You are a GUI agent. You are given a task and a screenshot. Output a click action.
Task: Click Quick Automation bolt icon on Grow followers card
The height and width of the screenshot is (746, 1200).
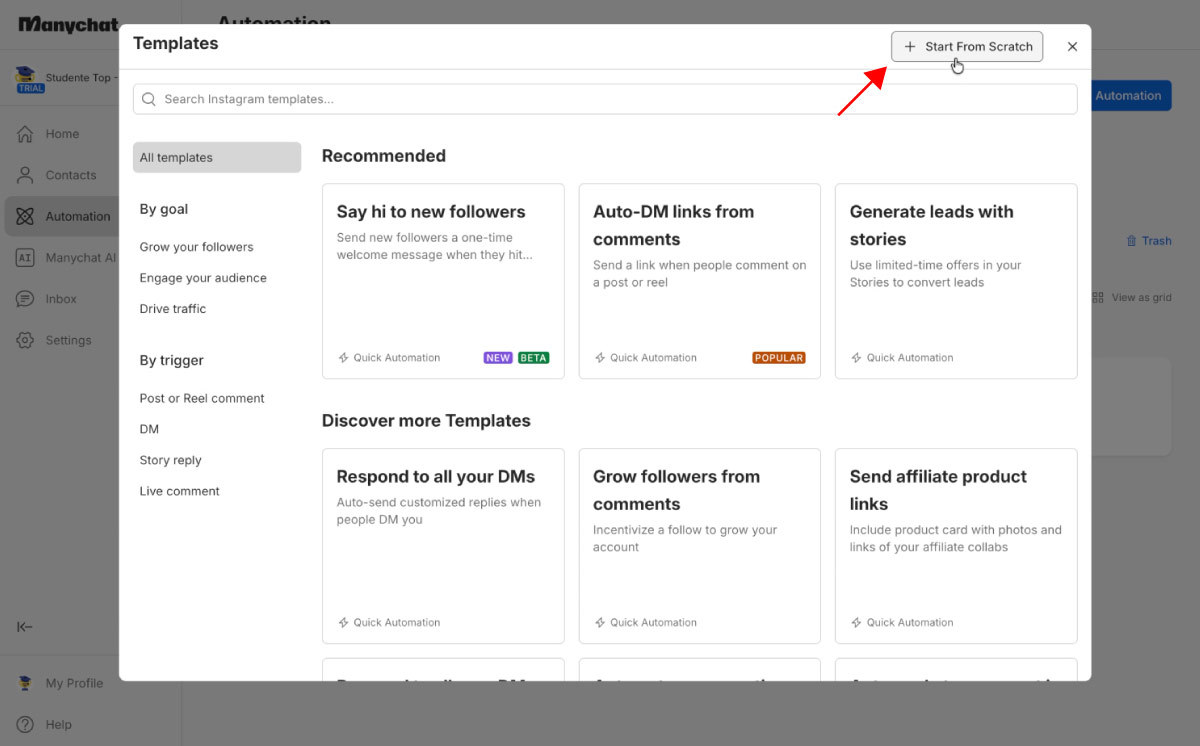(600, 622)
